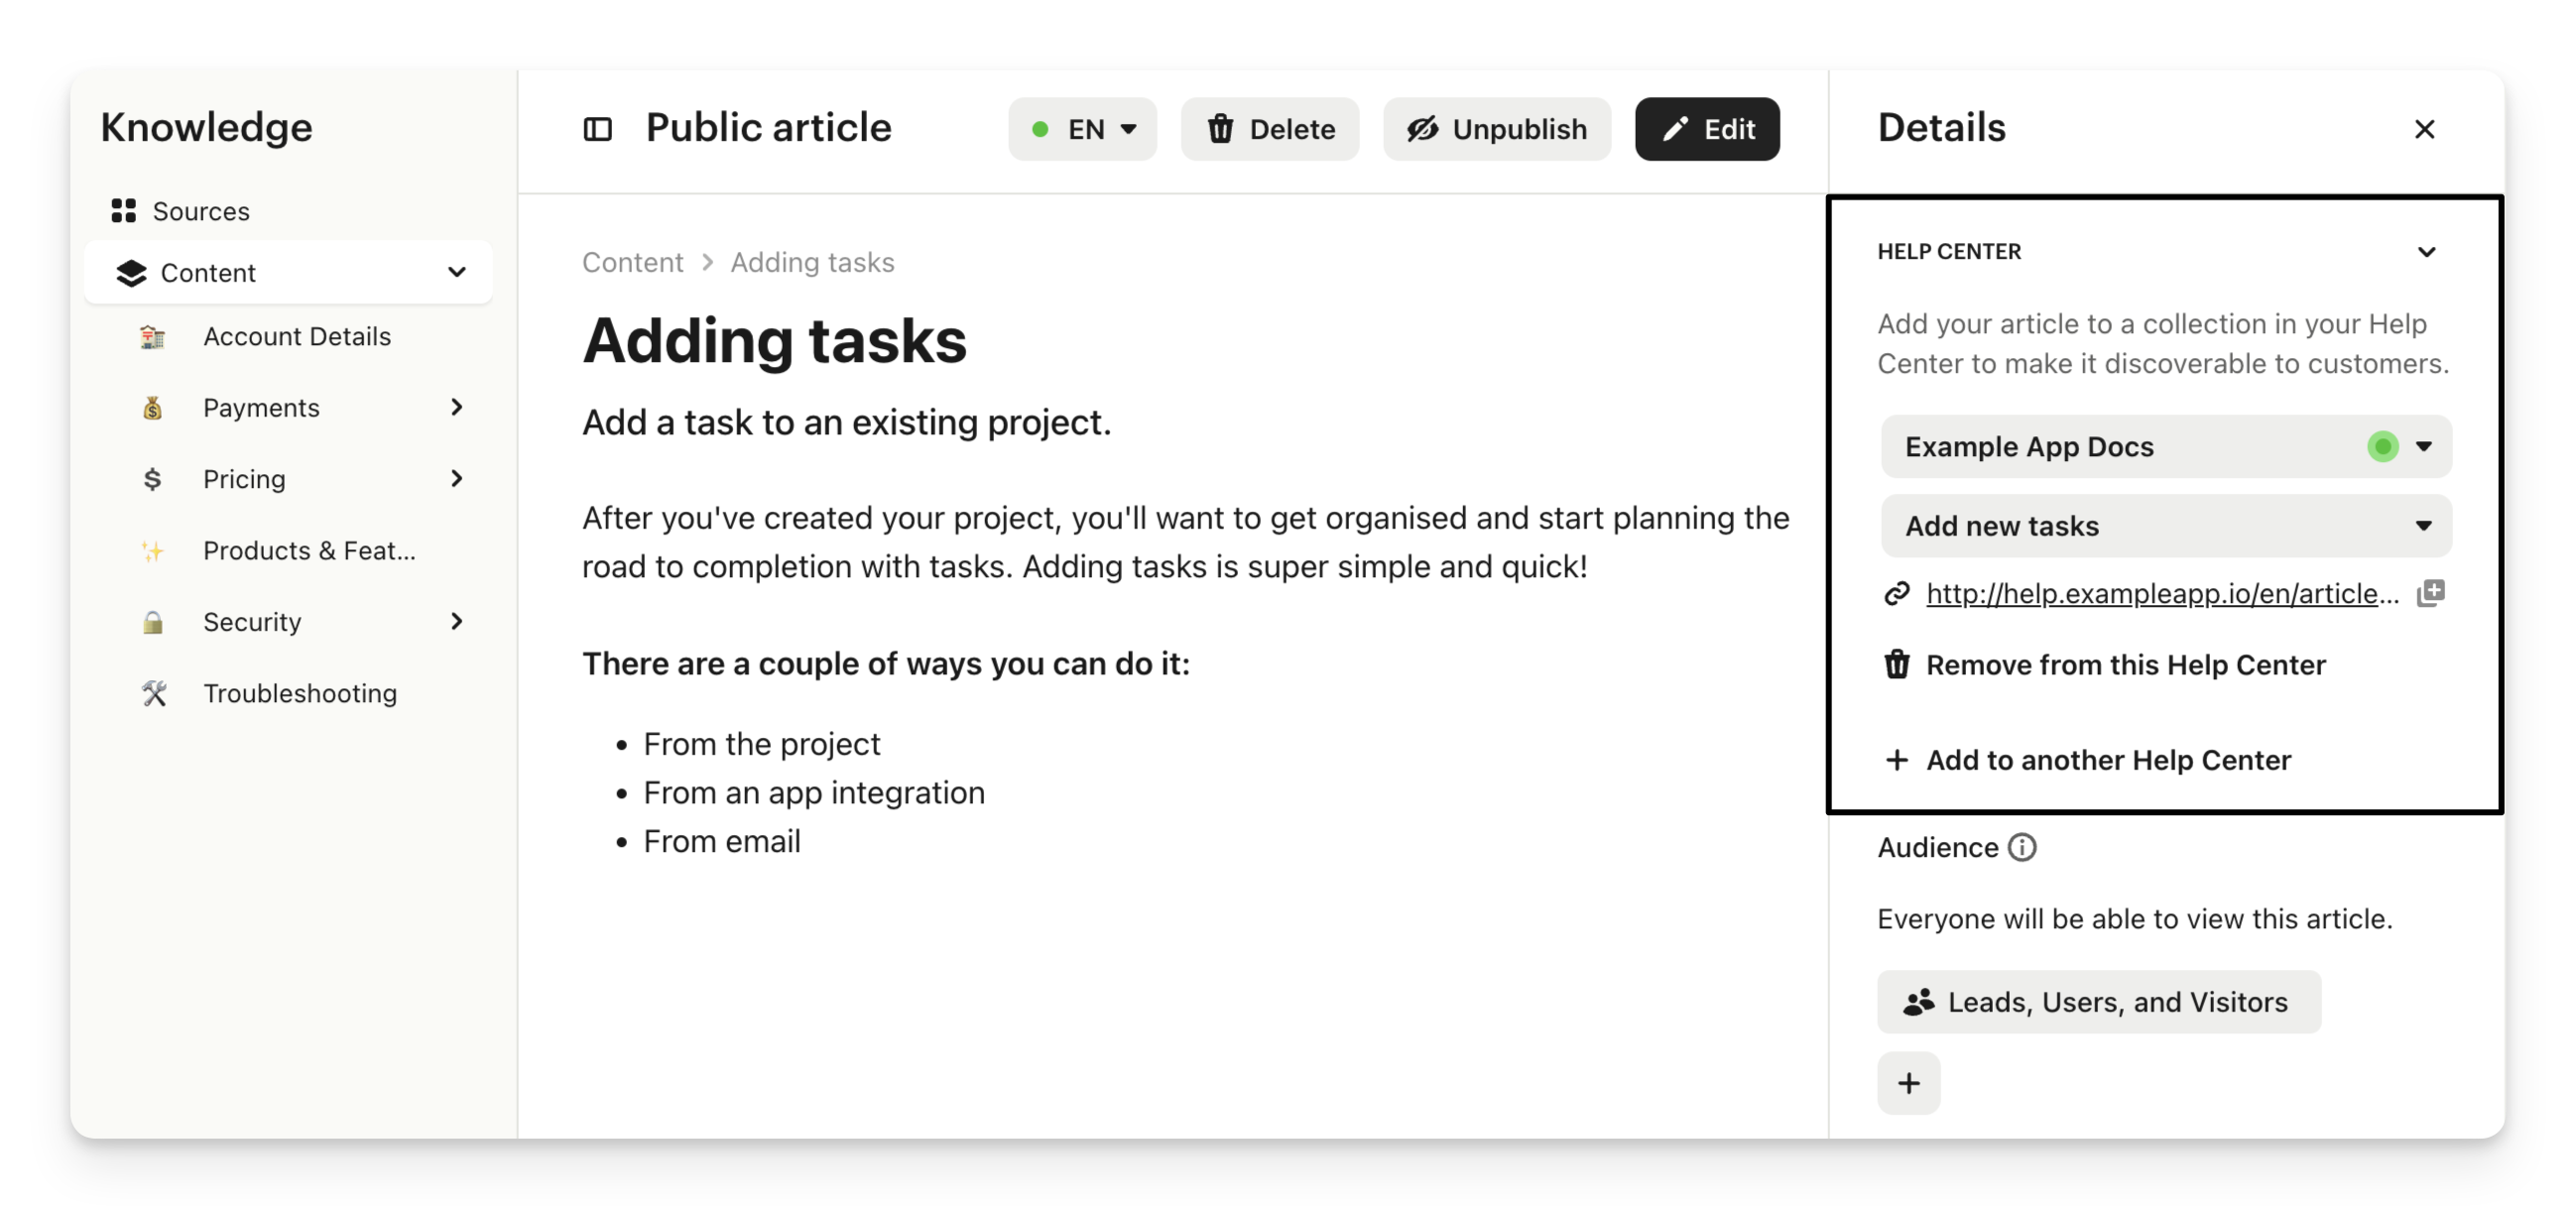The height and width of the screenshot is (1209, 2576).
Task: Open Products & Features in the sidebar
Action: pos(308,550)
